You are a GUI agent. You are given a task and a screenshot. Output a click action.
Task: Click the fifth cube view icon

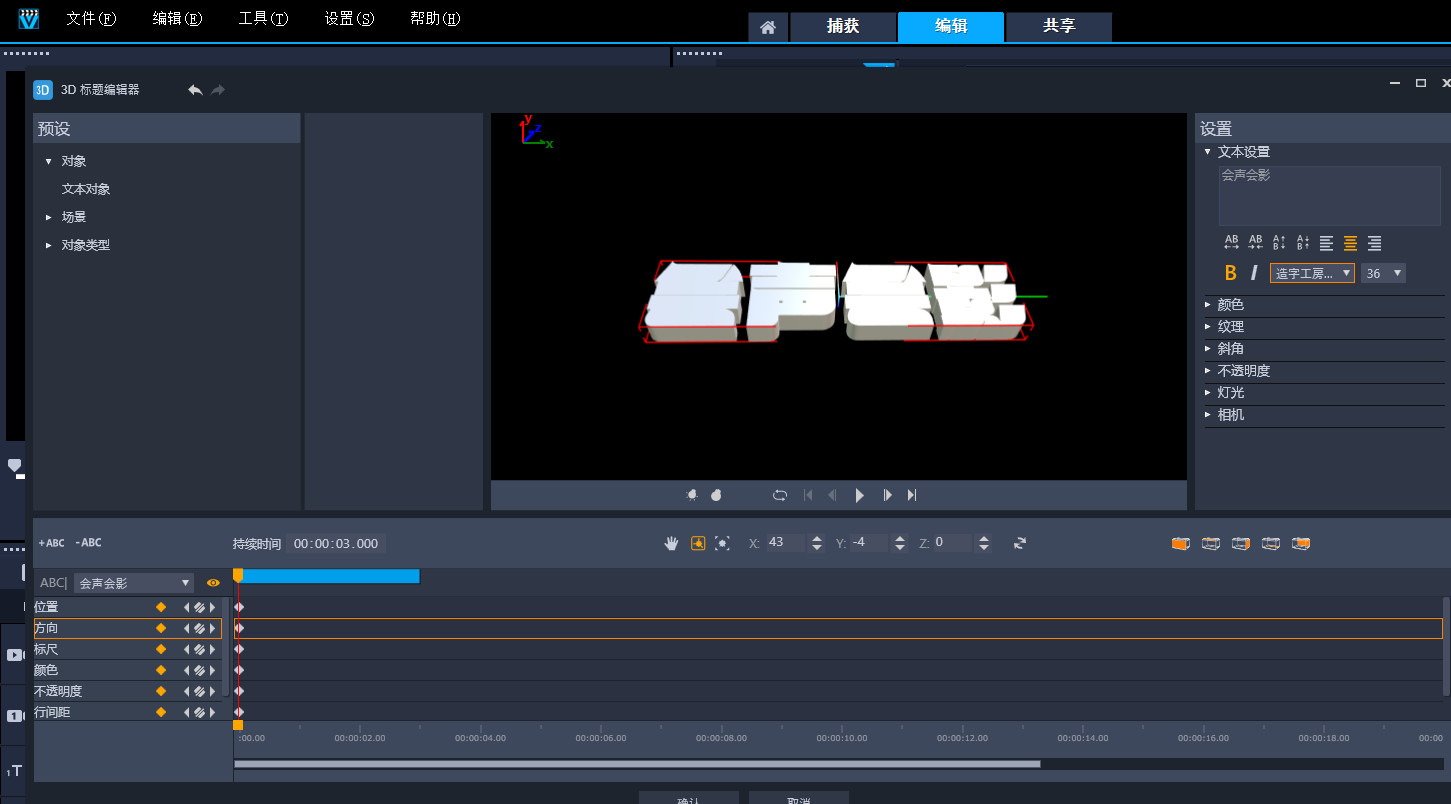pos(1301,543)
